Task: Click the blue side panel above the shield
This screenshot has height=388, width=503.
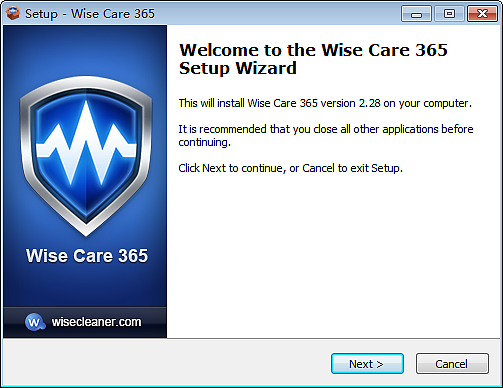Action: [85, 50]
